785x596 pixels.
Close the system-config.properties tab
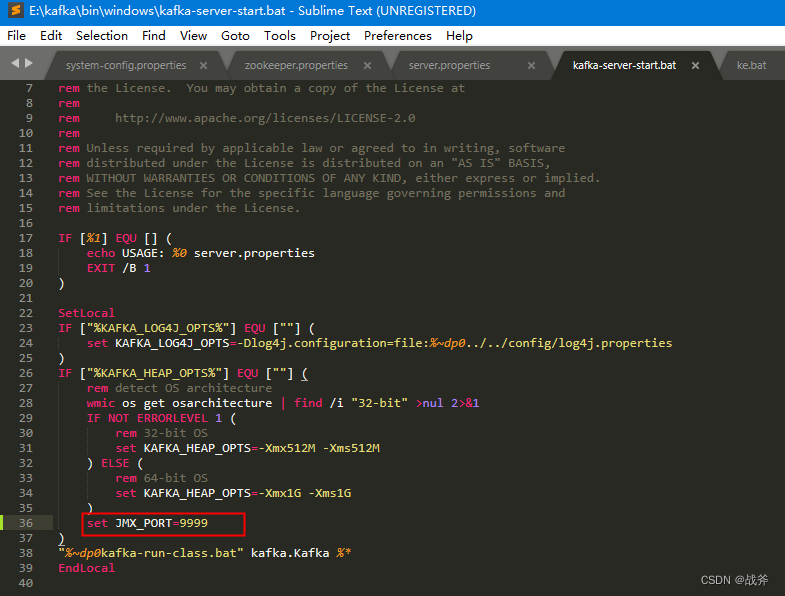203,66
